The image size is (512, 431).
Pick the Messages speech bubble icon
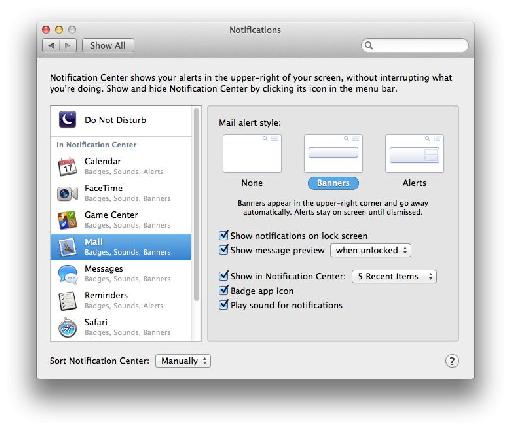(67, 274)
